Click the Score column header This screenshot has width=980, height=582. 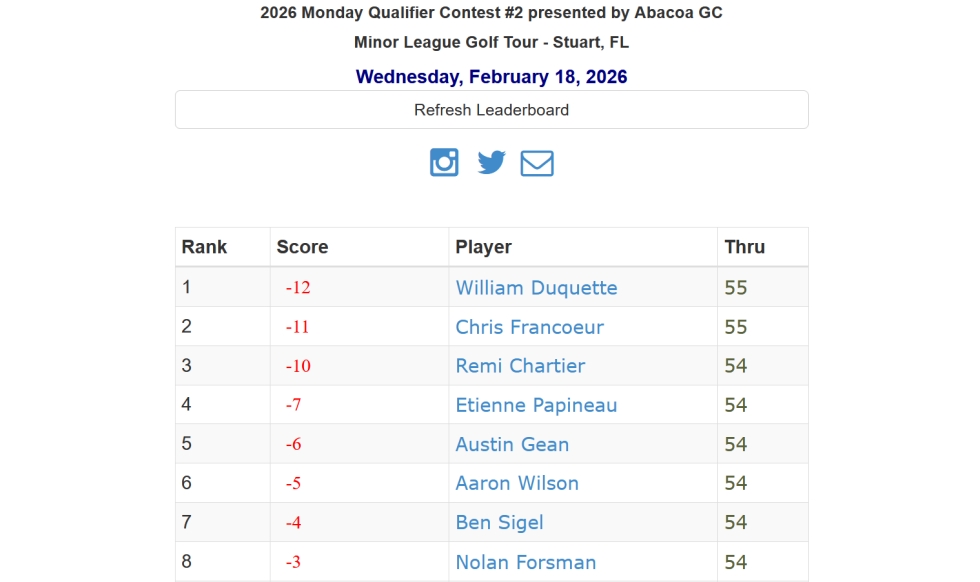coord(302,246)
